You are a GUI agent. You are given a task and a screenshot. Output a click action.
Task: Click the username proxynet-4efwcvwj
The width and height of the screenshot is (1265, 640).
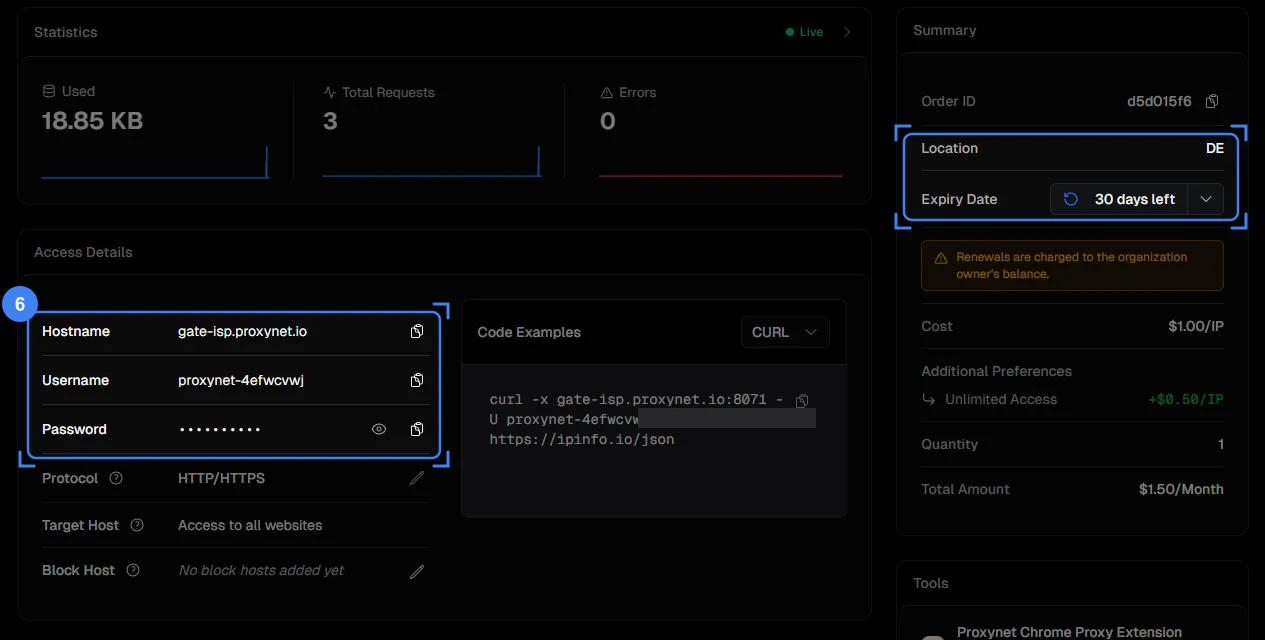click(x=241, y=380)
